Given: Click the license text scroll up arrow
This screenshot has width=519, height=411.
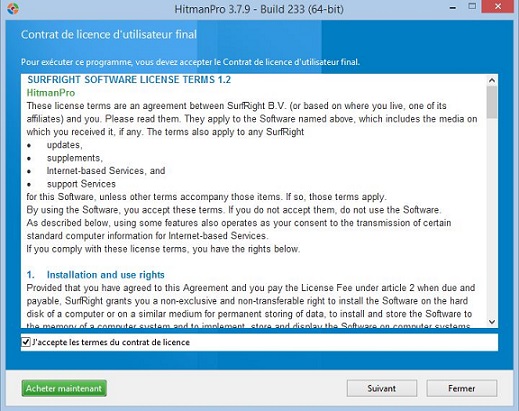Looking at the screenshot, I should click(492, 80).
